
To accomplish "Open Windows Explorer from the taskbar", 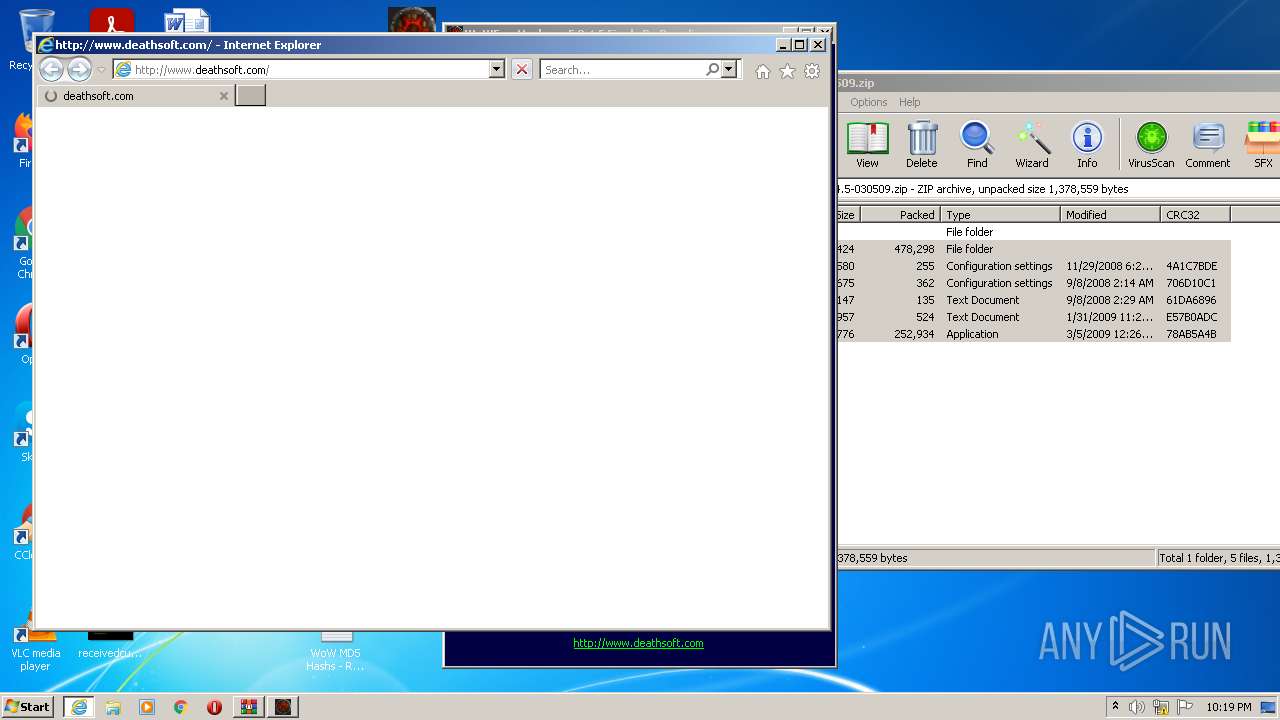I will (x=113, y=706).
